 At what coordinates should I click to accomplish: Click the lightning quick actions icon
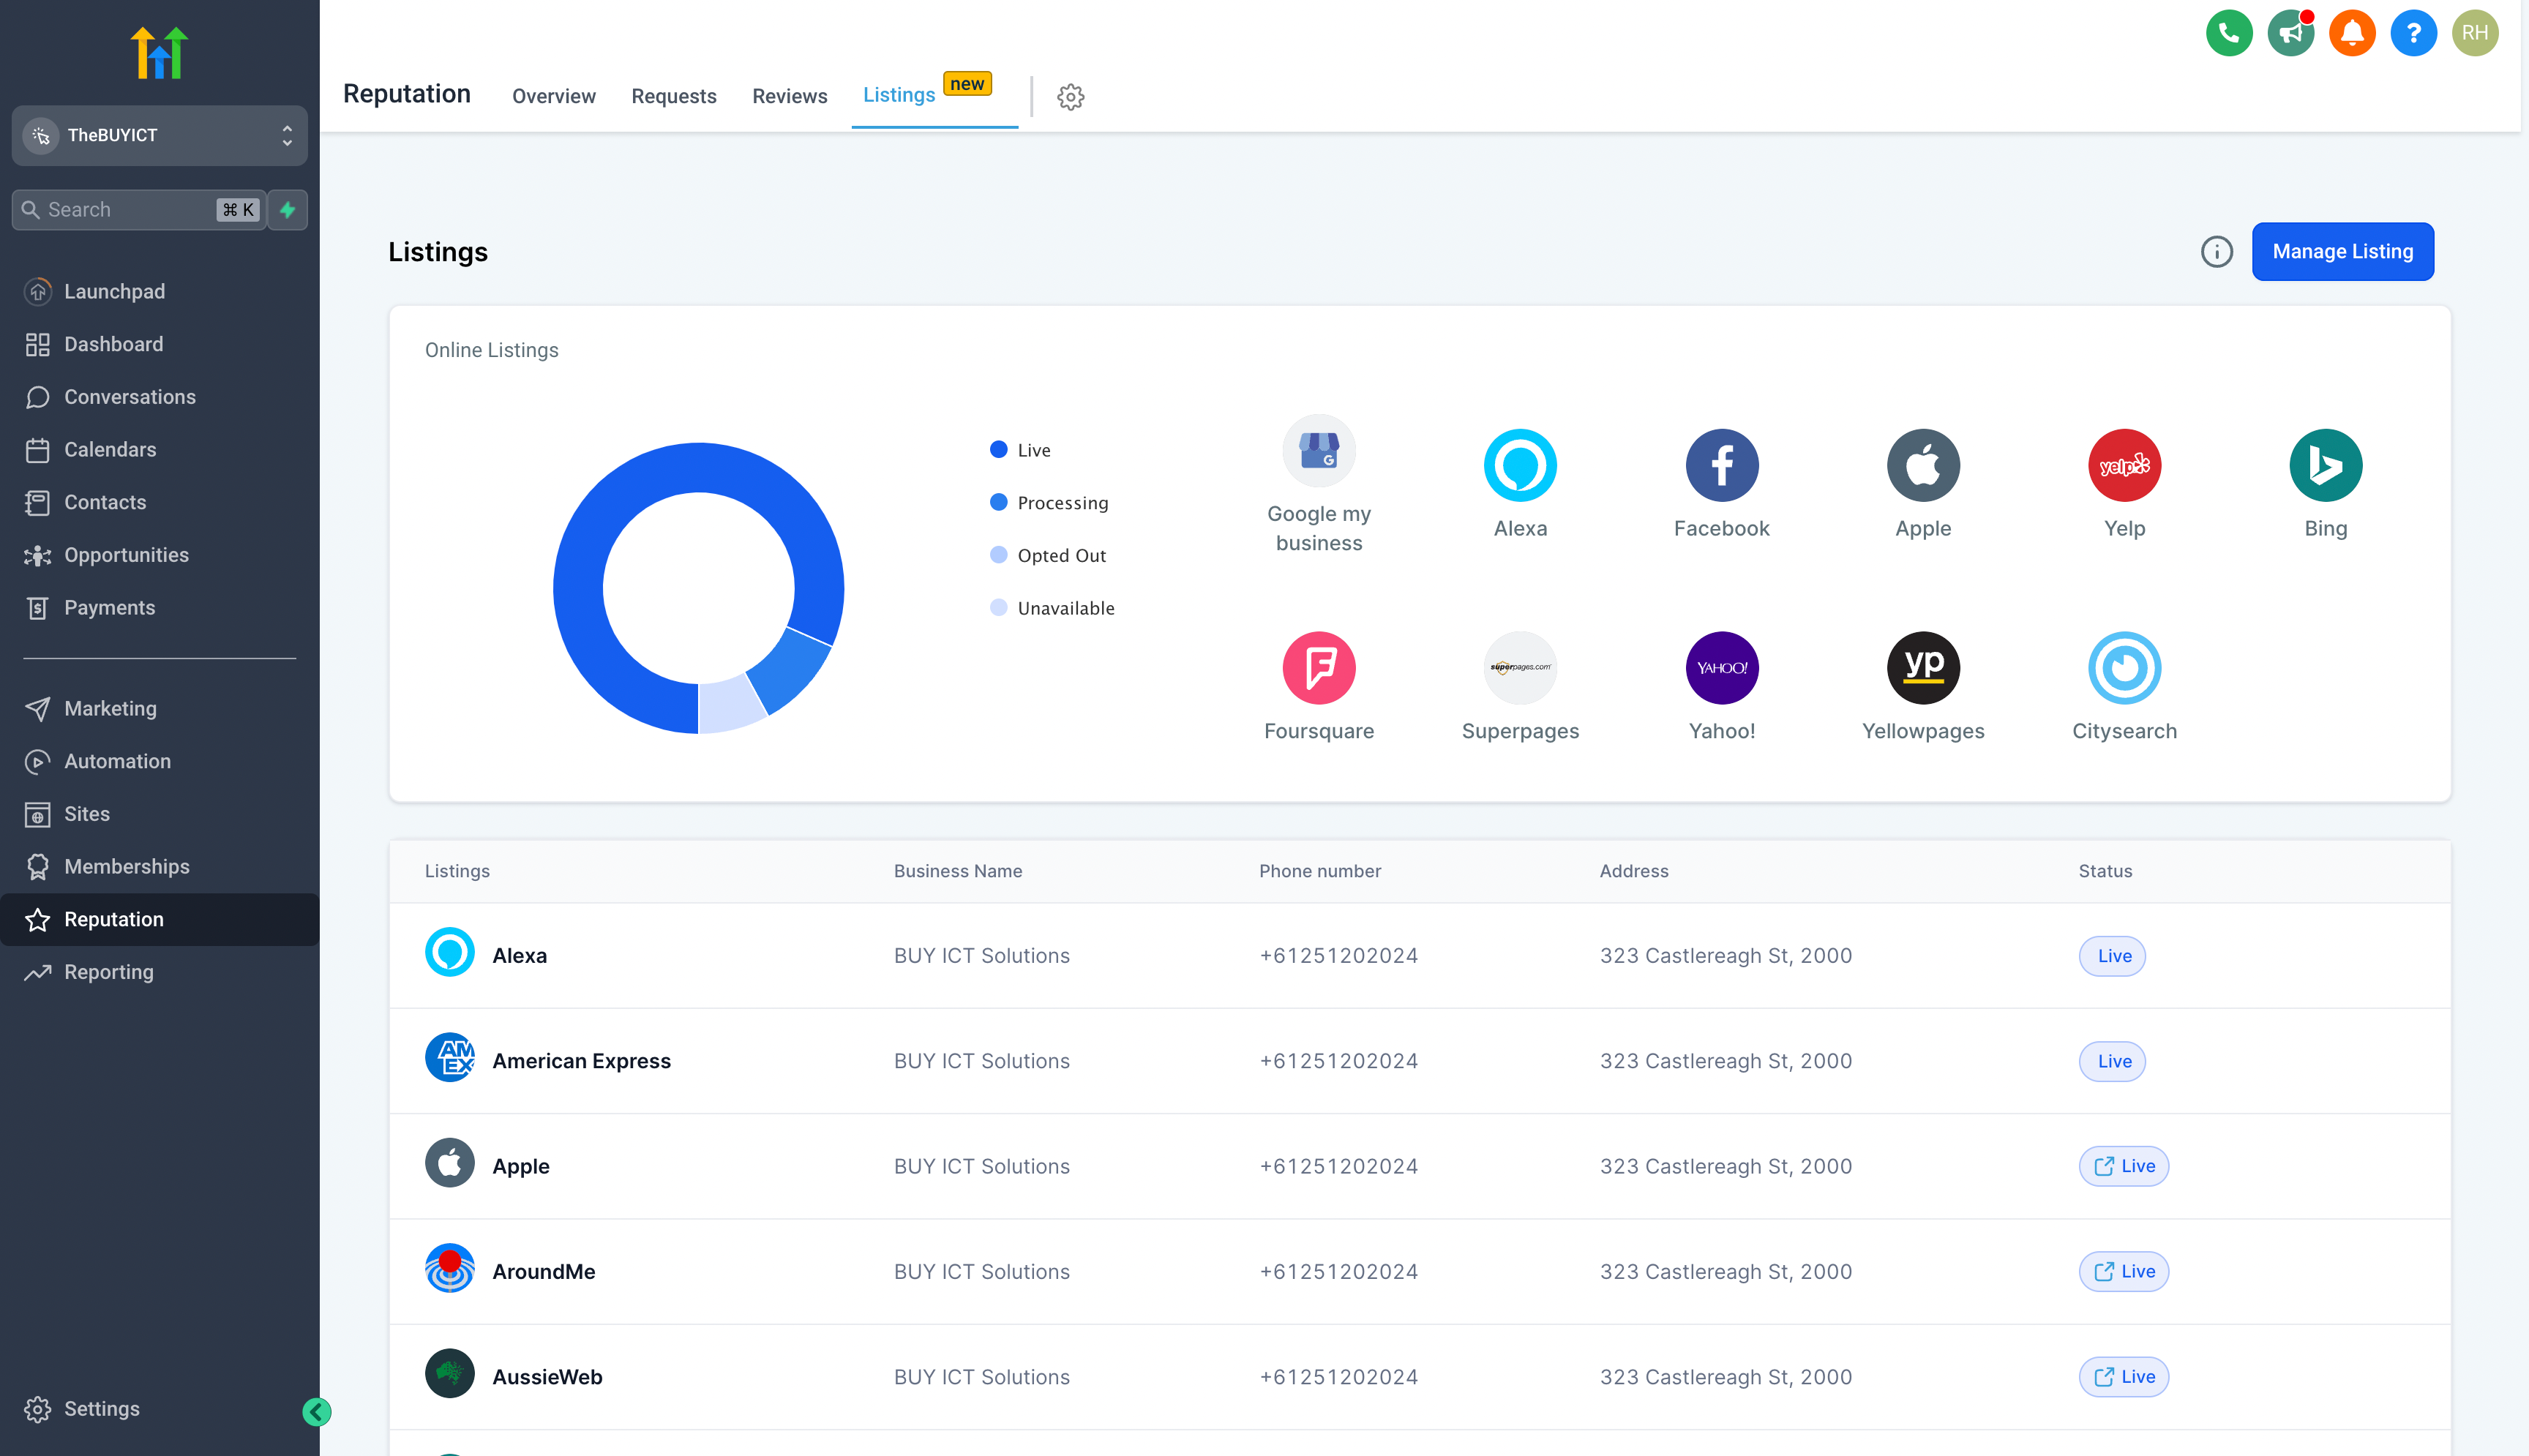288,210
